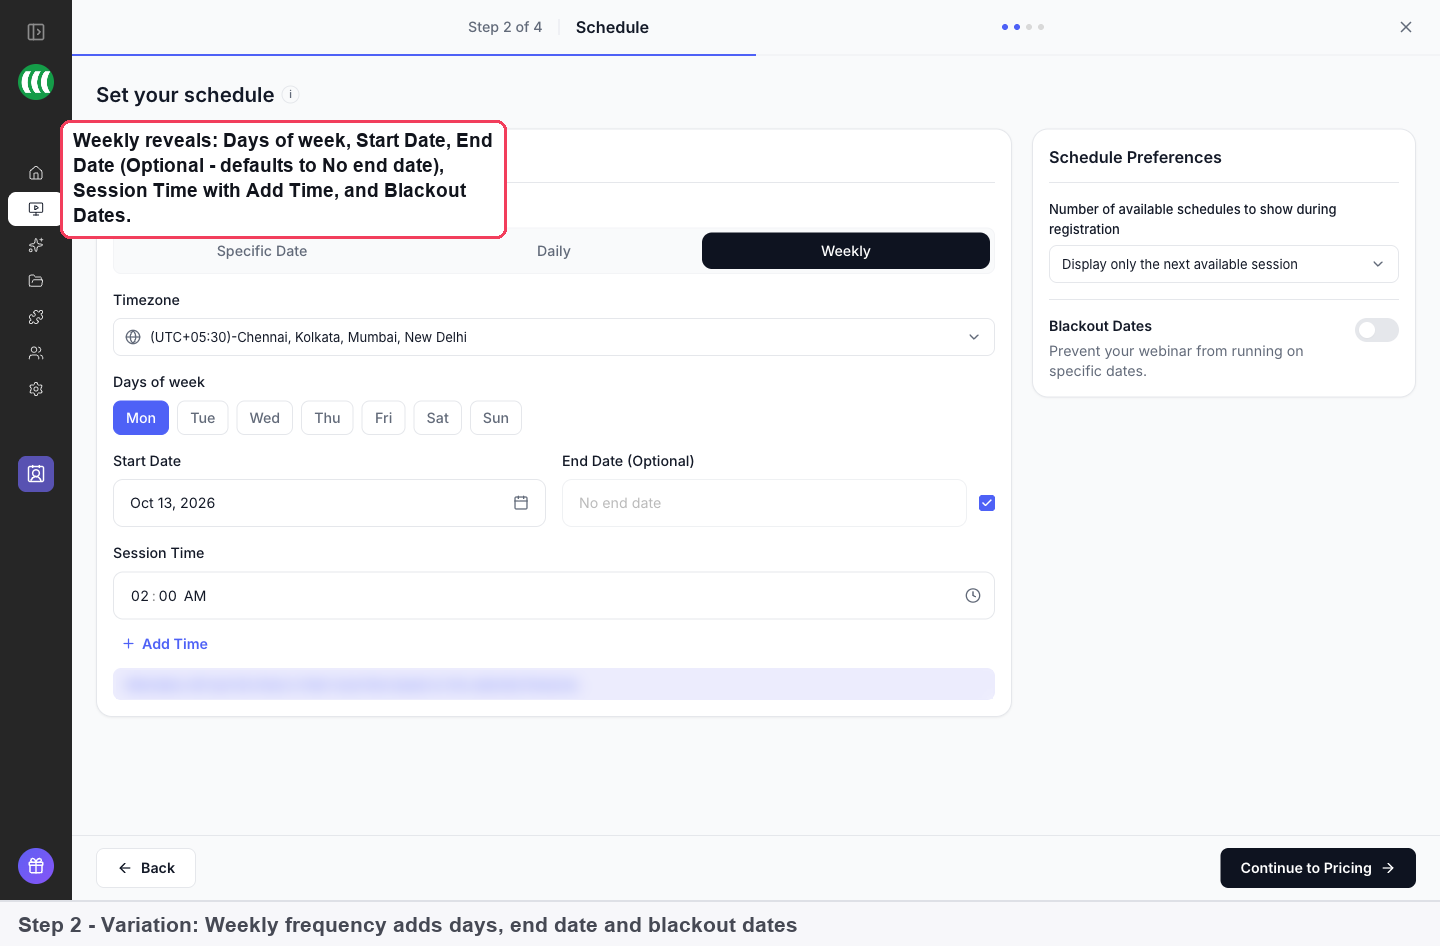Open the settings gear icon in sidebar
Viewport: 1440px width, 946px height.
[36, 389]
